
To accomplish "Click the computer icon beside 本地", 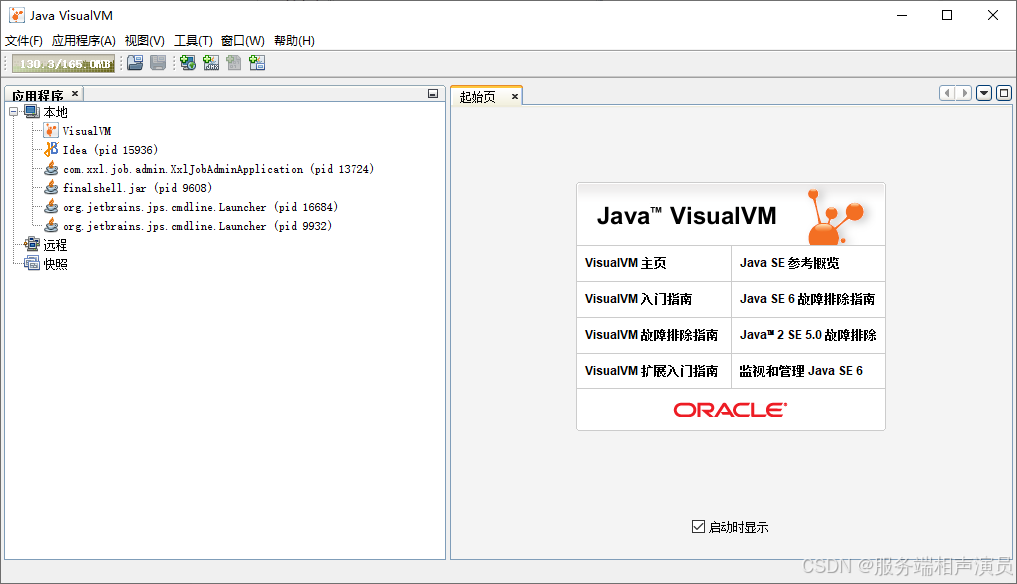I will tap(32, 112).
